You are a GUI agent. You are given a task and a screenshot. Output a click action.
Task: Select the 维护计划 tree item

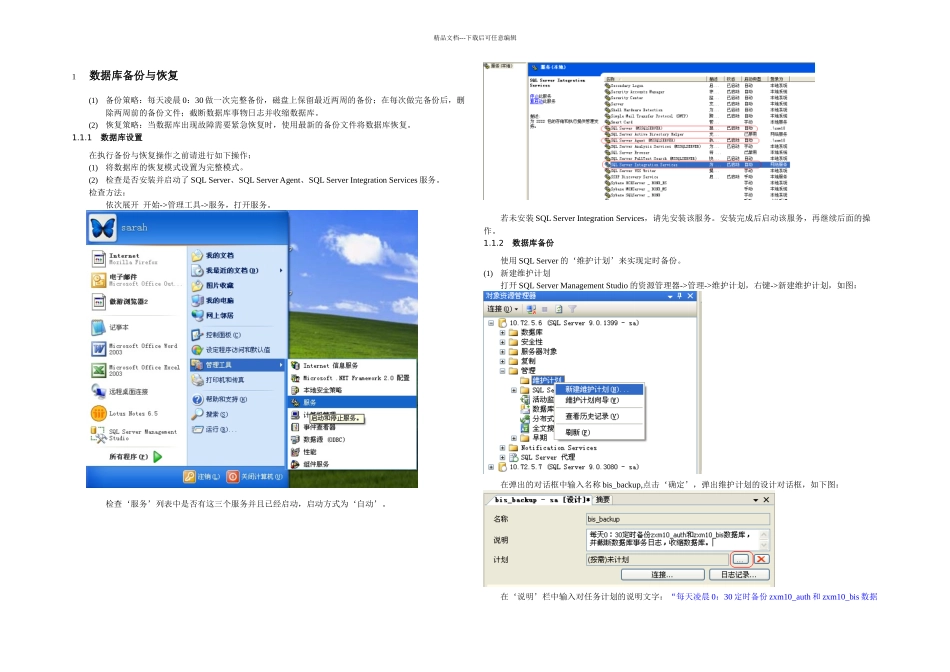547,381
